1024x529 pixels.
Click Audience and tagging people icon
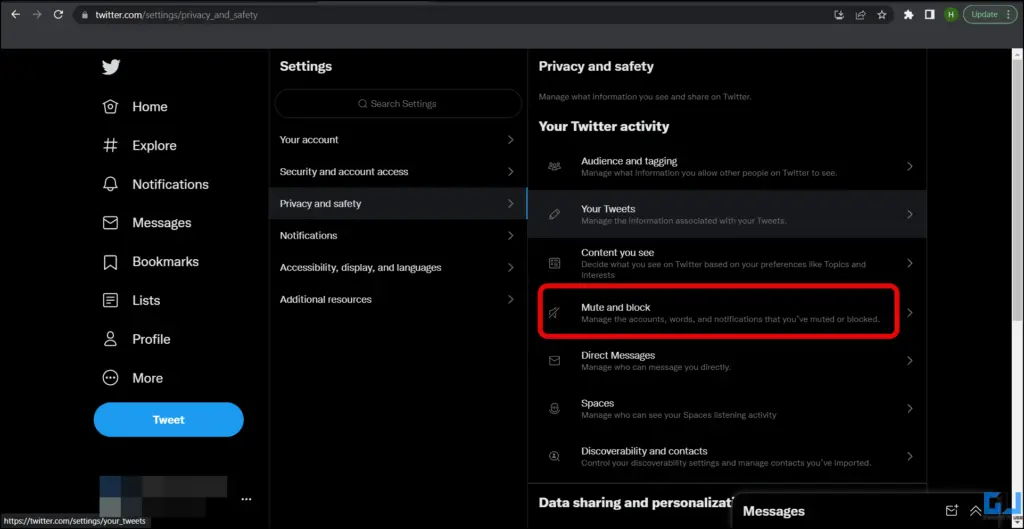[x=554, y=167]
